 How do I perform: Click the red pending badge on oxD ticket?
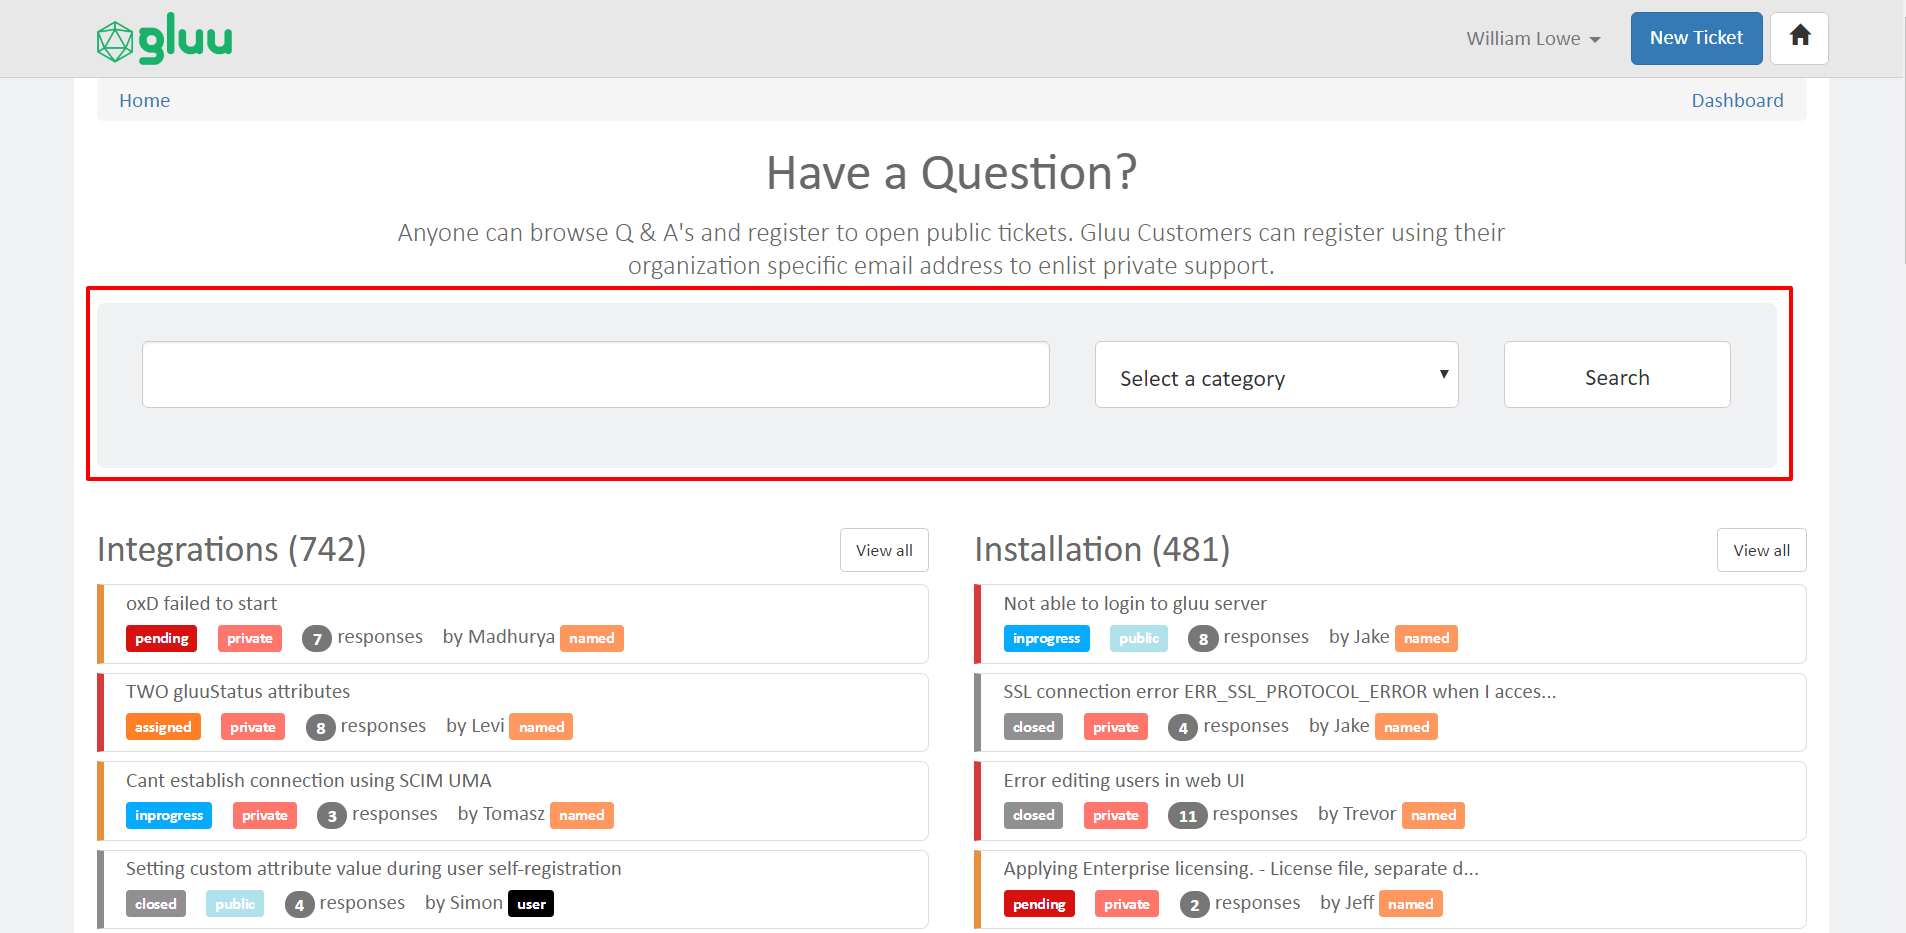tap(161, 638)
